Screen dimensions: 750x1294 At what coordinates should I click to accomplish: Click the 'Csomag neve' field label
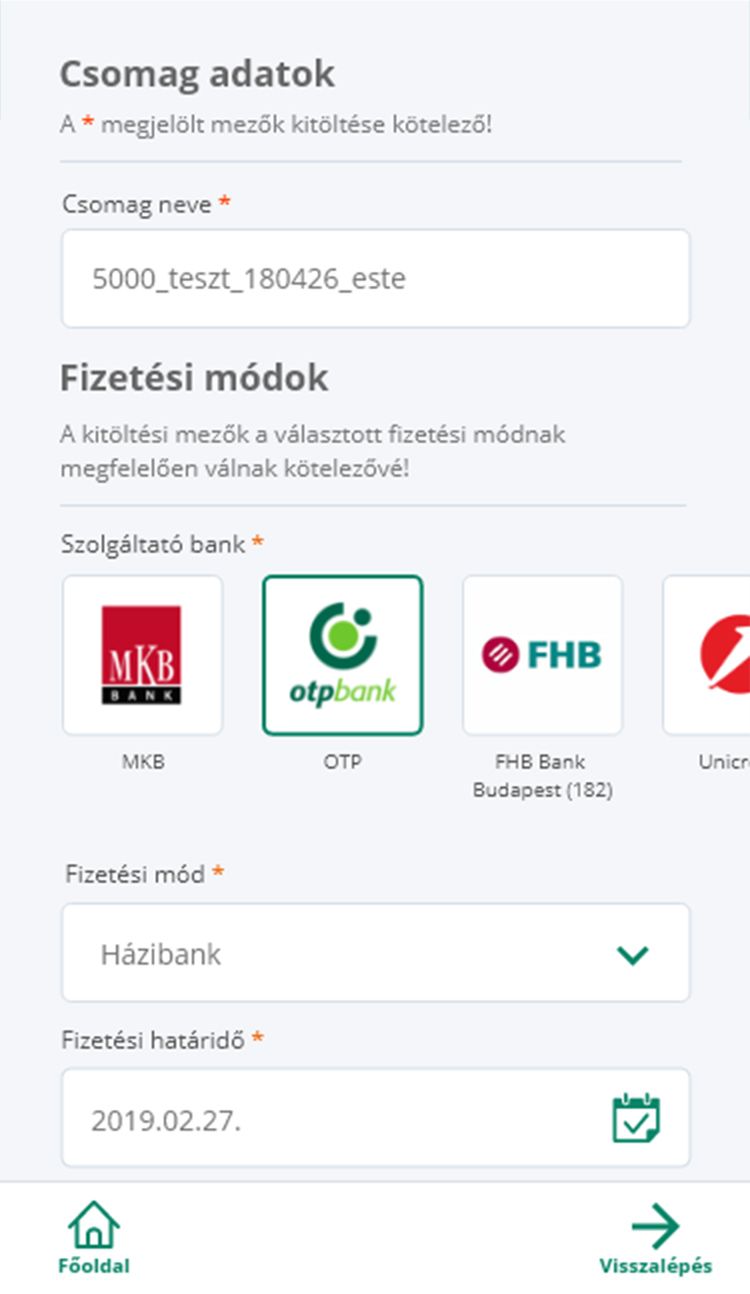point(137,204)
